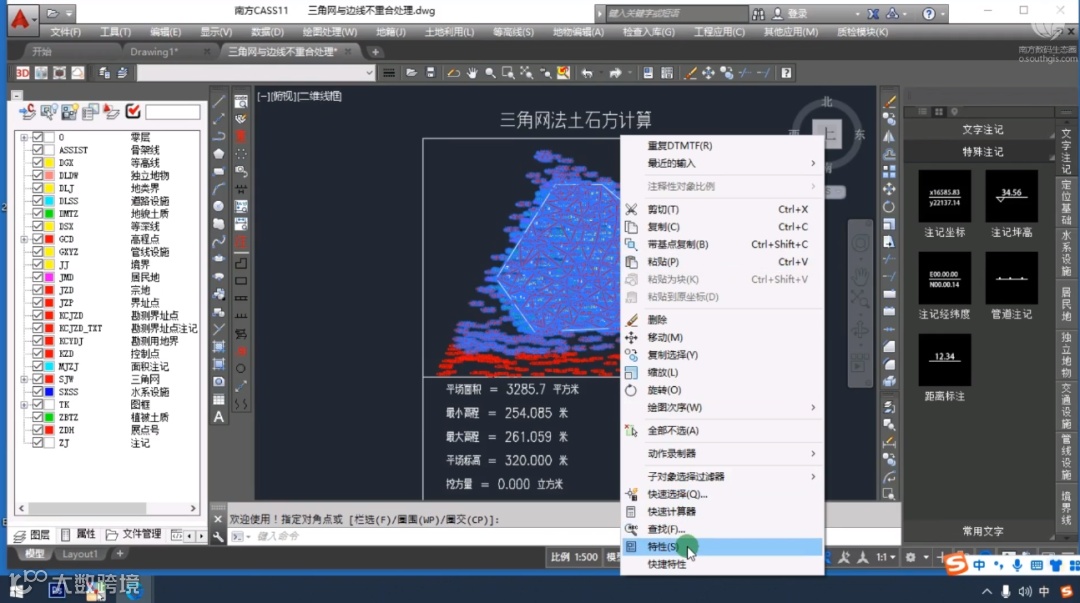Click the red checkmark icon in layer panel
Screen dimensions: 1080x603
133,111
